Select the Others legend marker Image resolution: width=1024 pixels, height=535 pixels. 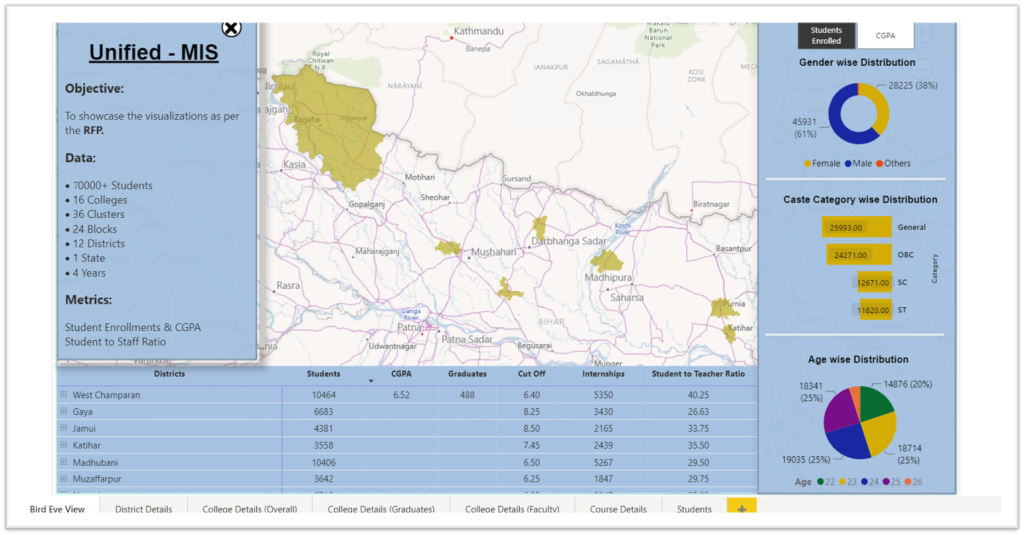tap(880, 163)
